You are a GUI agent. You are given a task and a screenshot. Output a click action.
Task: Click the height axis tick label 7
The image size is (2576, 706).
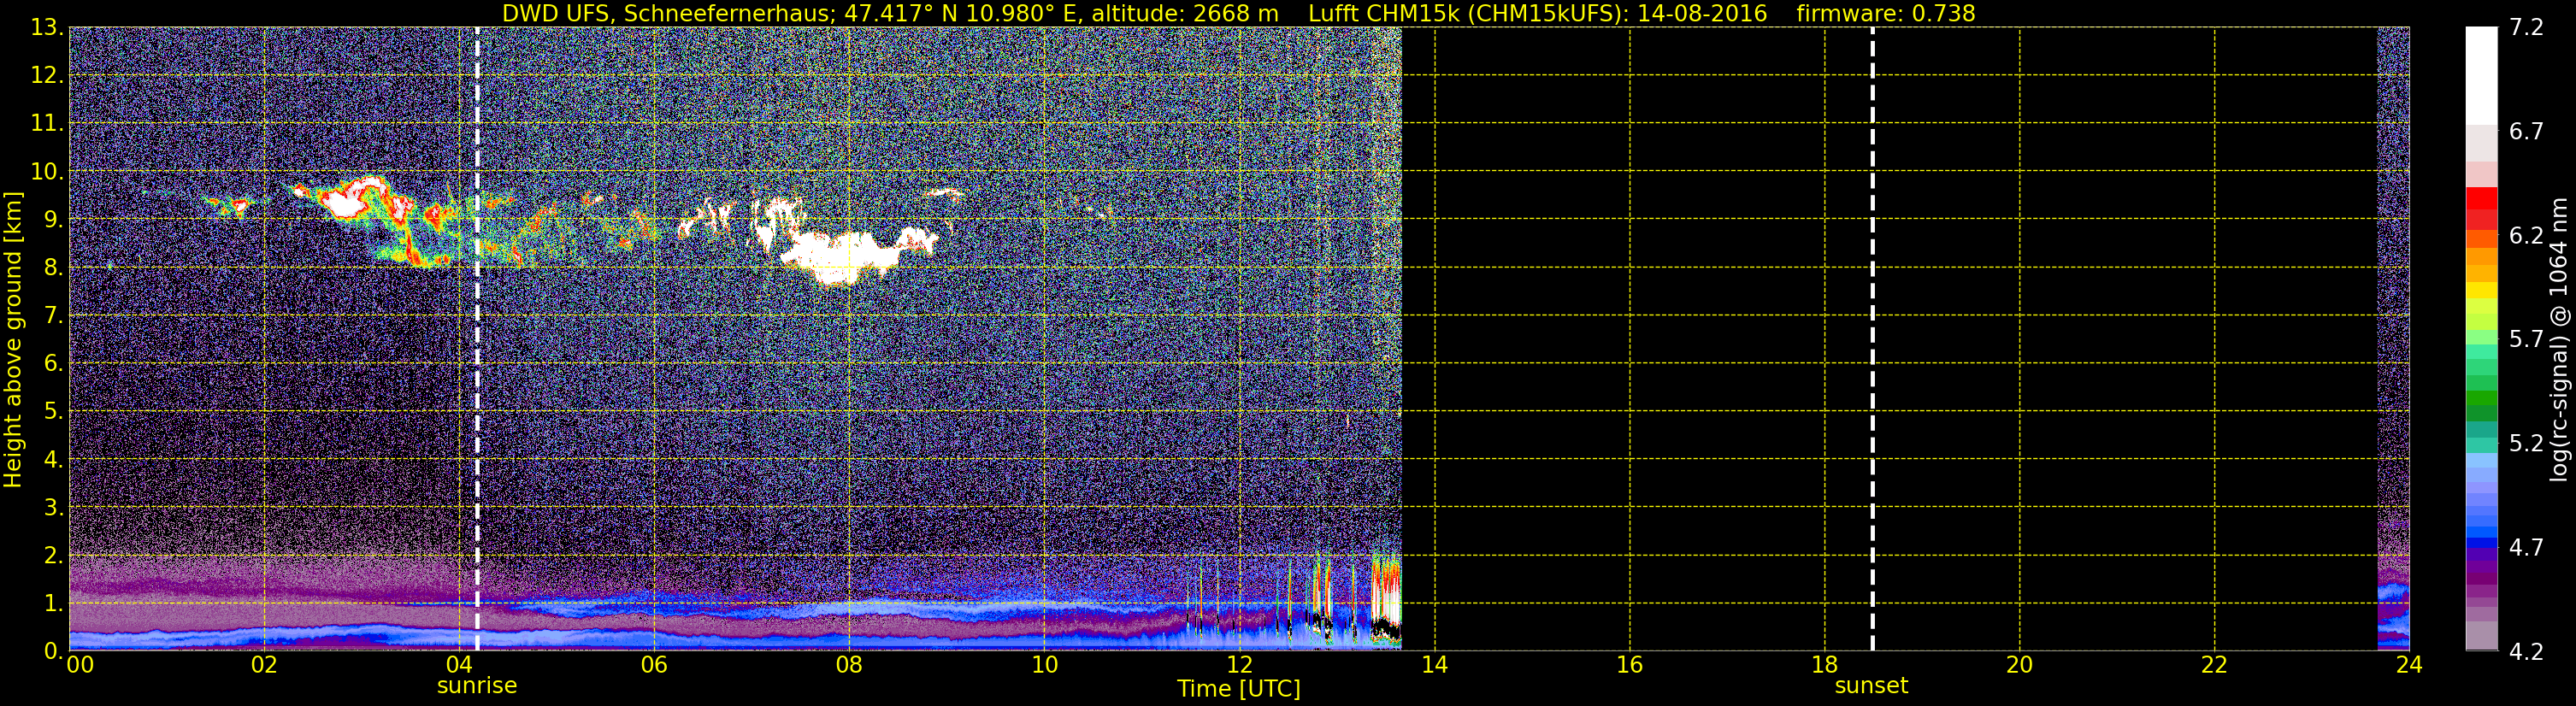tap(53, 315)
